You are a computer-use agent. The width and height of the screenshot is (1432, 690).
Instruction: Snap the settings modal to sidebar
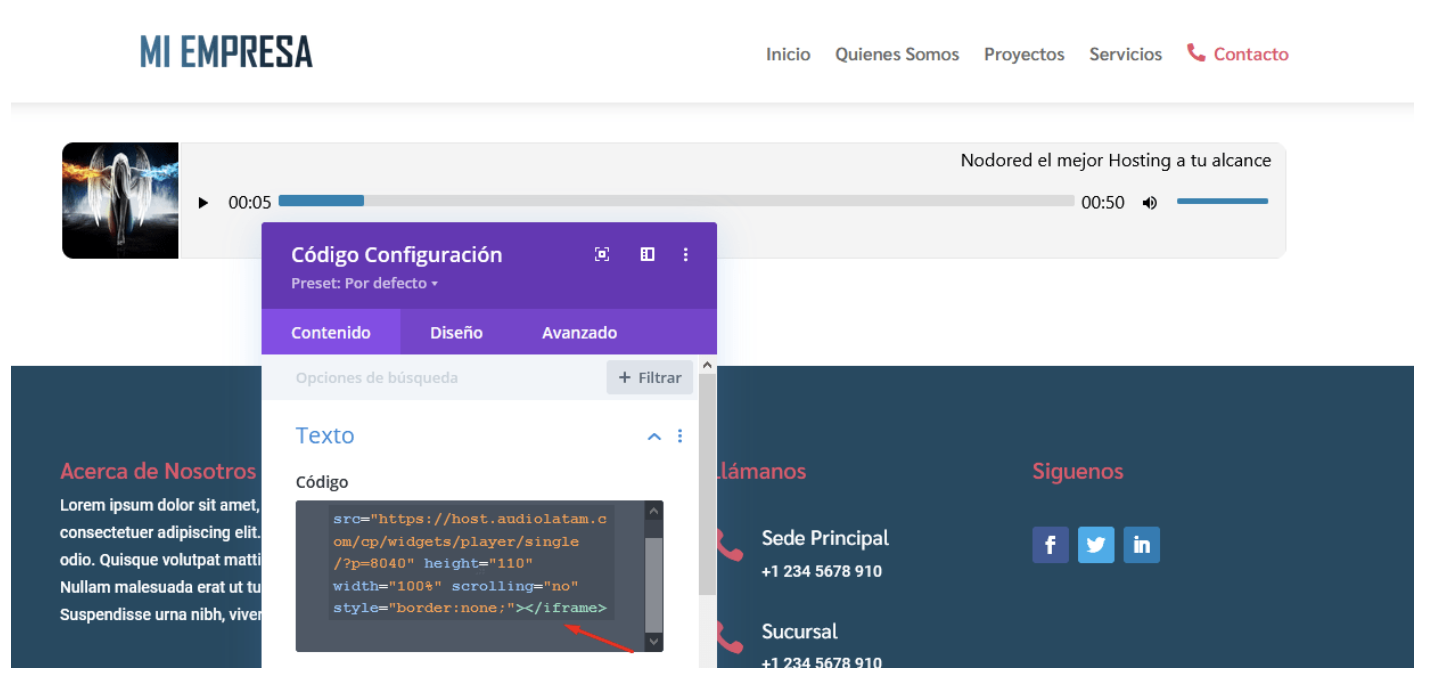pyautogui.click(x=647, y=254)
